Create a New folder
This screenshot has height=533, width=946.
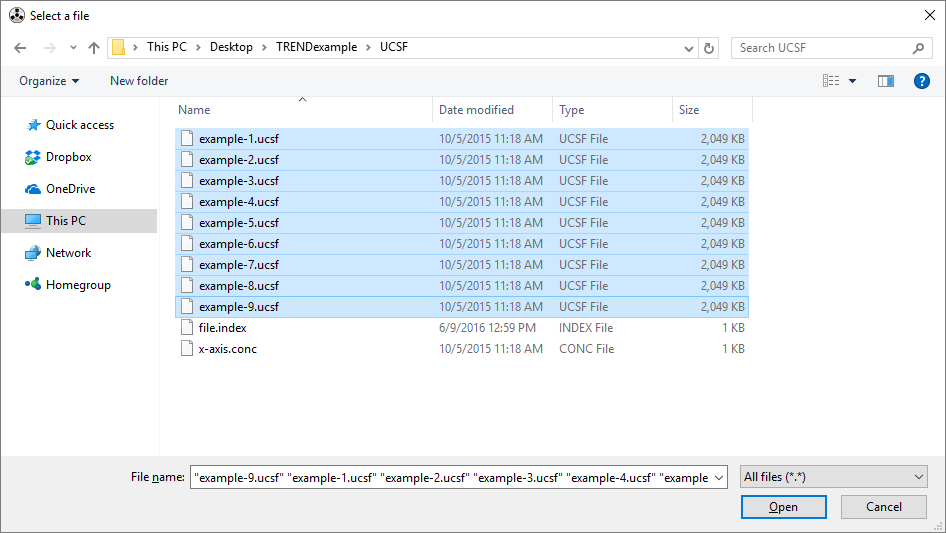(139, 81)
